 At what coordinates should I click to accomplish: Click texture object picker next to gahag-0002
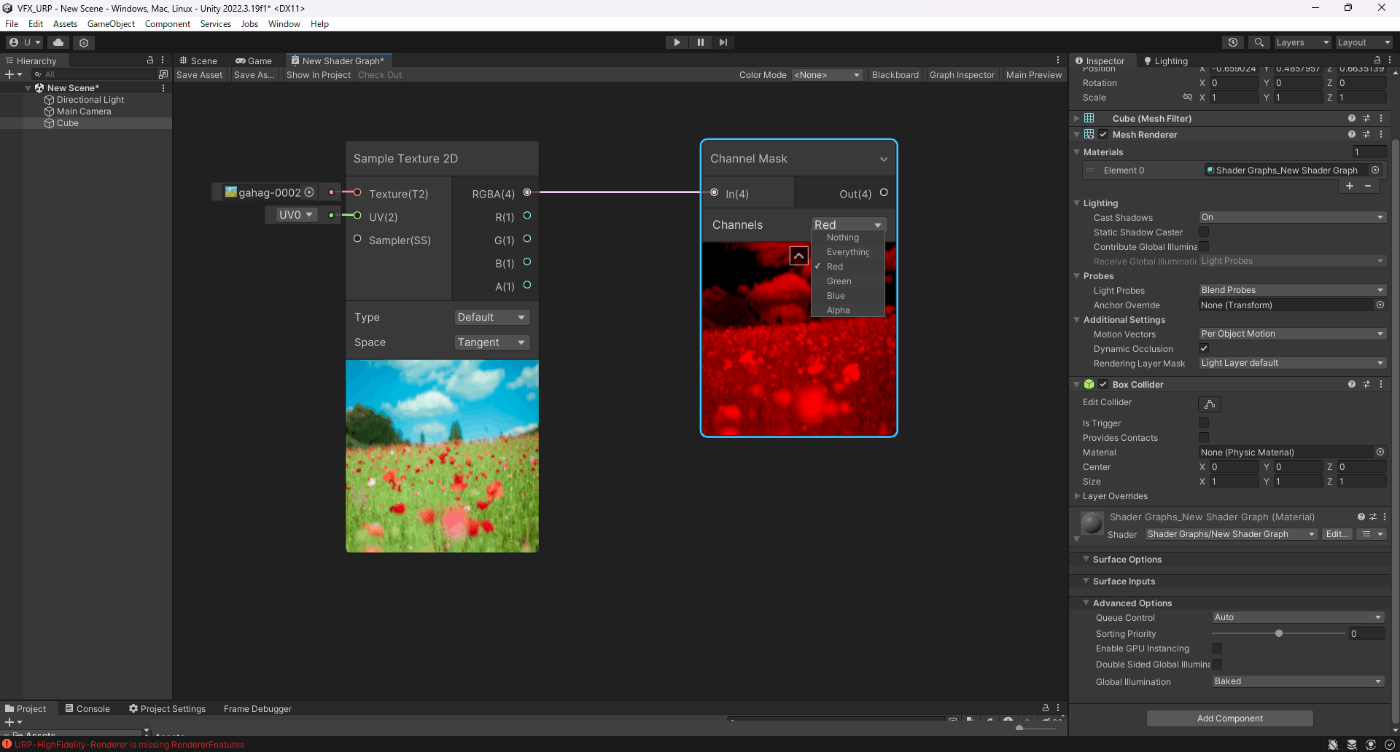pos(309,192)
